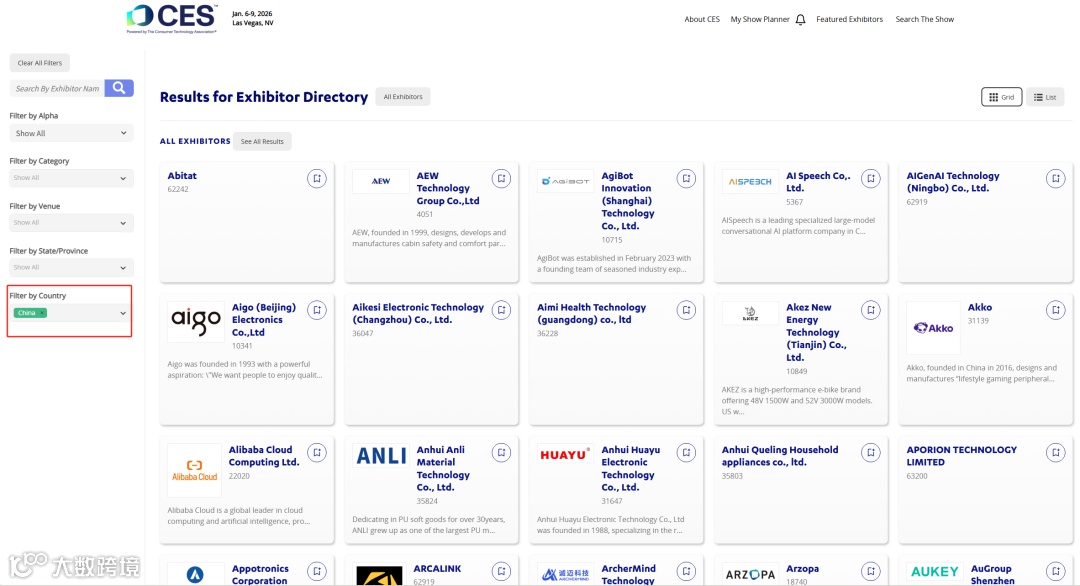This screenshot has height=586, width=1080.
Task: Click the AISPEECH logo thumbnail
Action: click(x=750, y=182)
